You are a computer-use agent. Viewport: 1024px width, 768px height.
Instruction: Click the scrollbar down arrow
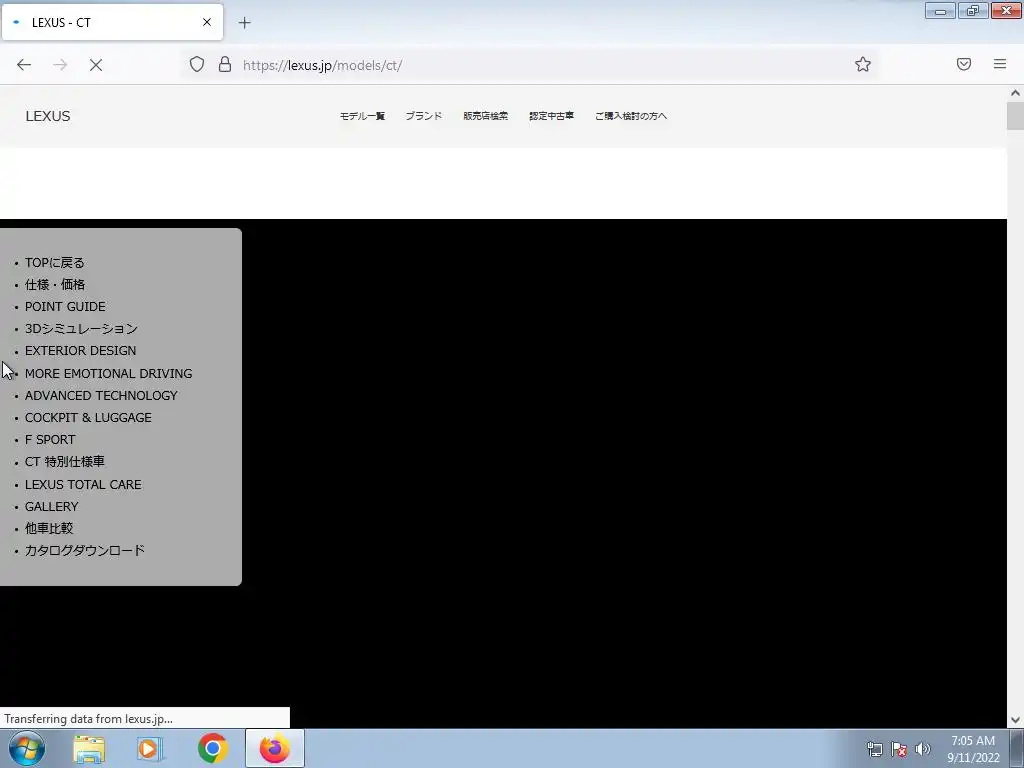1016,720
